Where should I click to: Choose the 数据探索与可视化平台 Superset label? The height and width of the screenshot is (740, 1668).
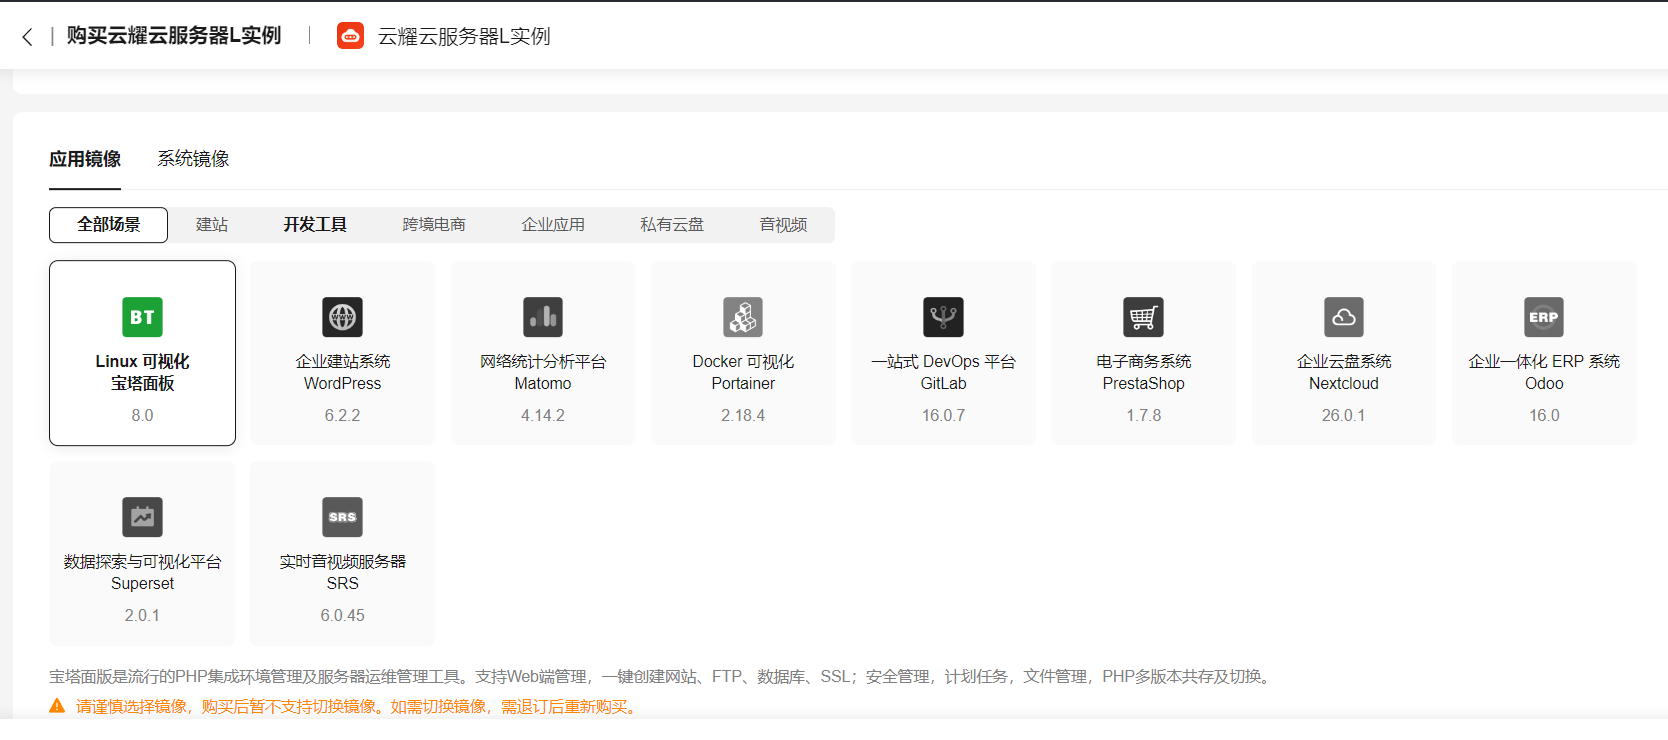(142, 572)
